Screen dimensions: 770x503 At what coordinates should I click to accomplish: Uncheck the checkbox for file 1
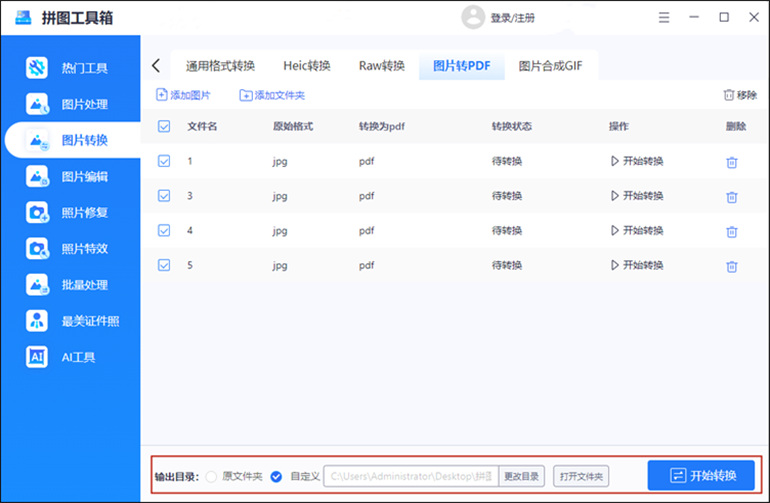164,161
